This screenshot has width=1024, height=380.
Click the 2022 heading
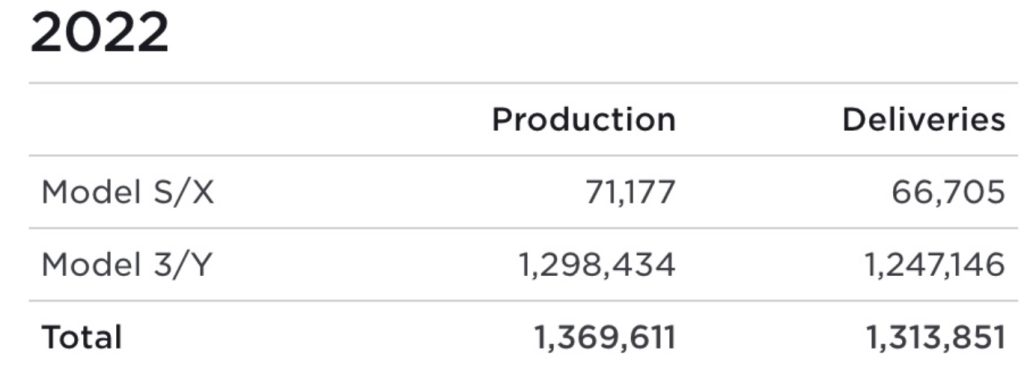pyautogui.click(x=99, y=33)
